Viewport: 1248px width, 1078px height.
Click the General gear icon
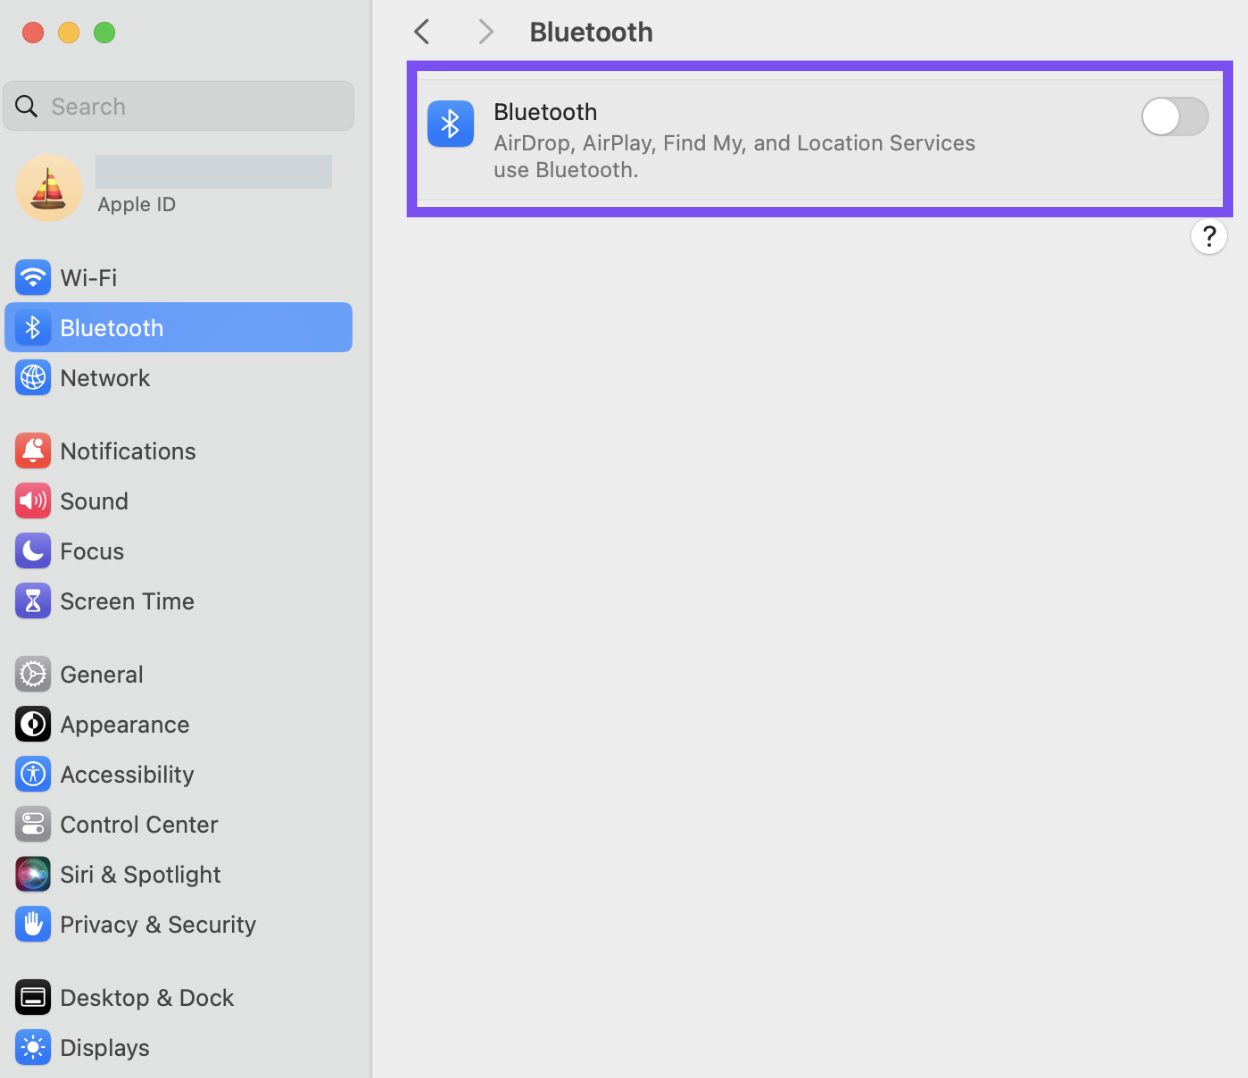33,674
